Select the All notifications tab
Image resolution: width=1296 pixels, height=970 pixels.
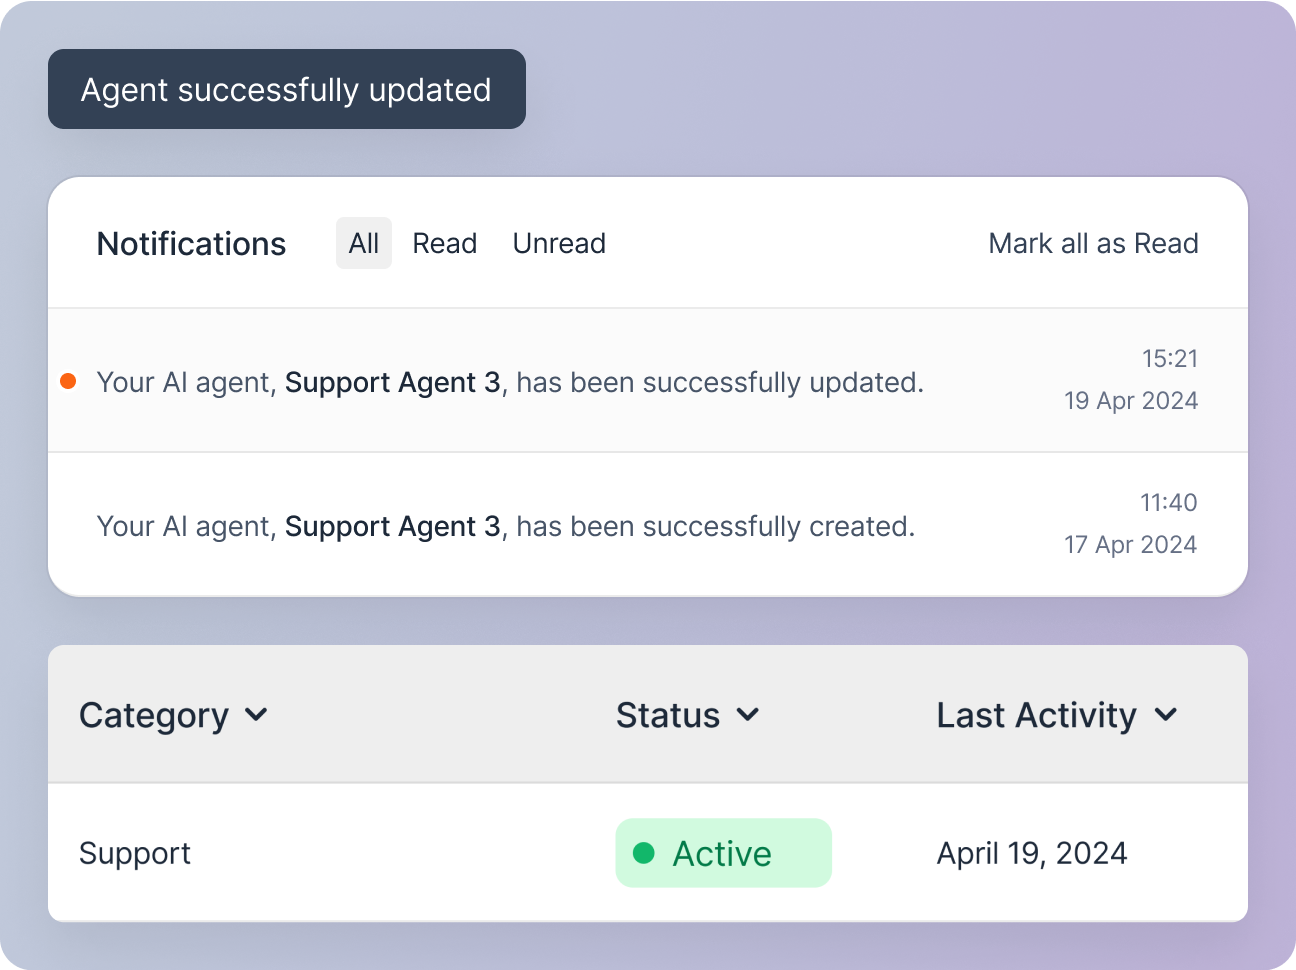(363, 243)
